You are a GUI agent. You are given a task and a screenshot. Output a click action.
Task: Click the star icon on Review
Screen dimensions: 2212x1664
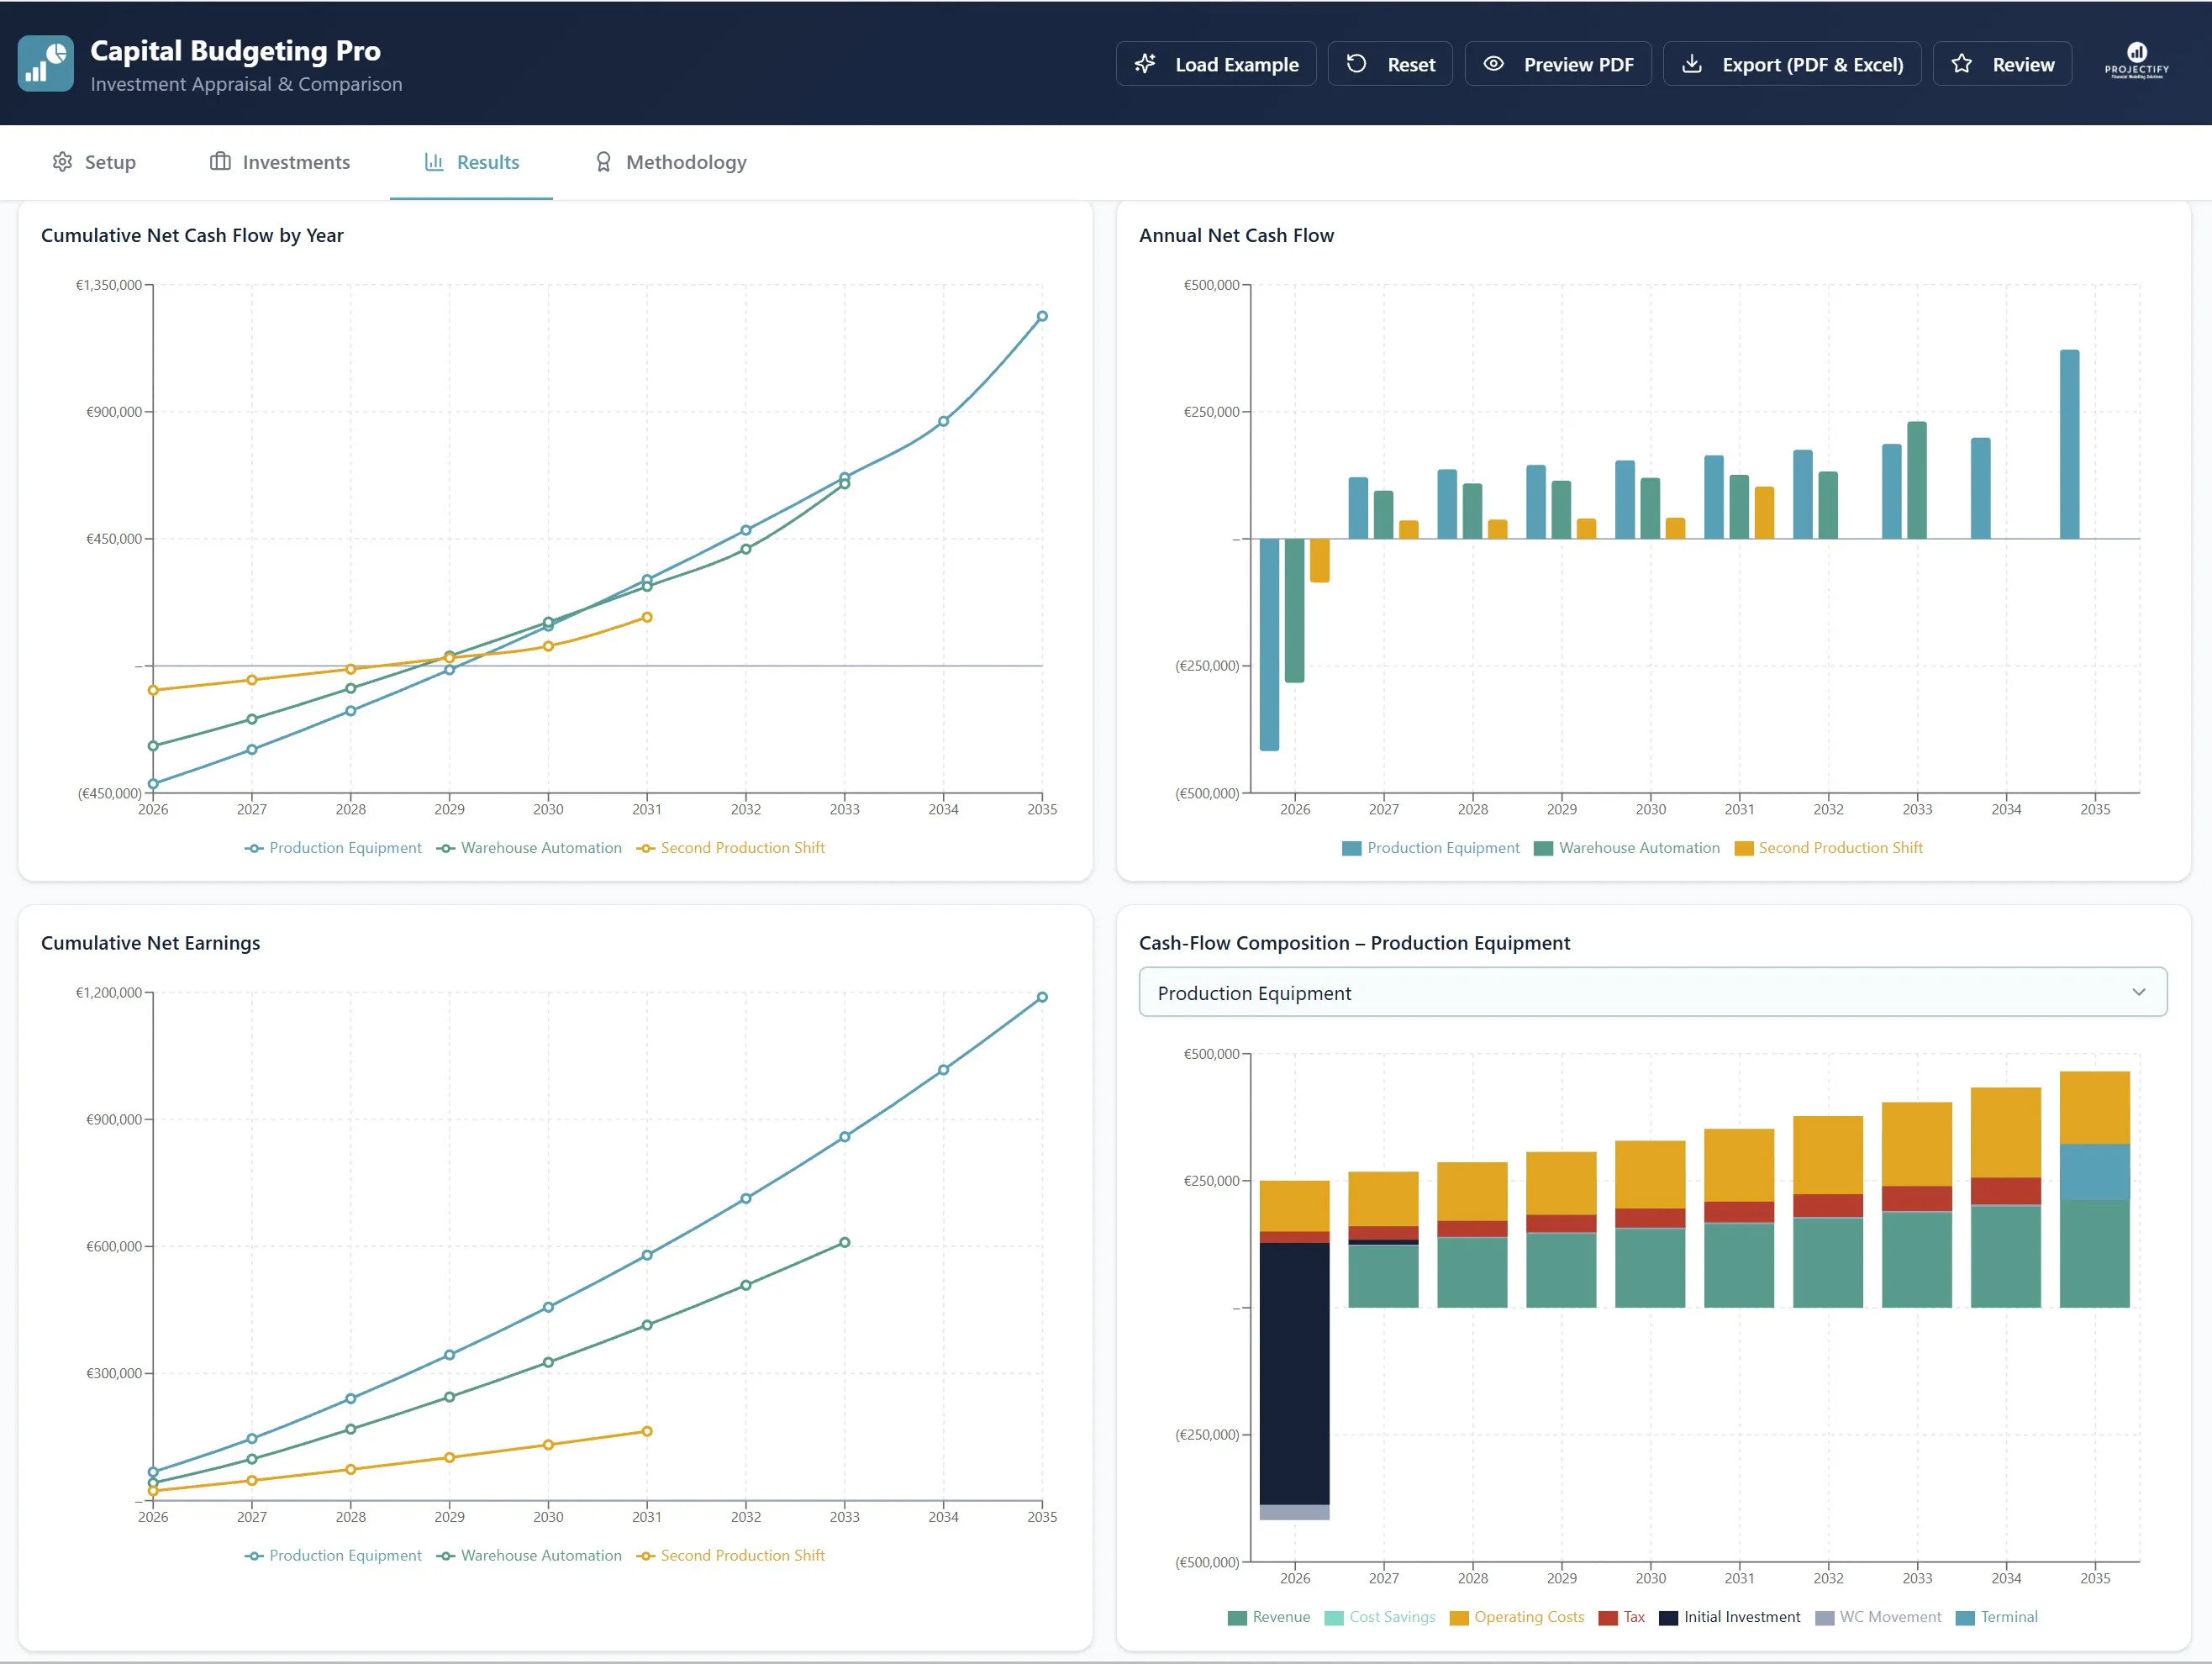(x=1962, y=64)
